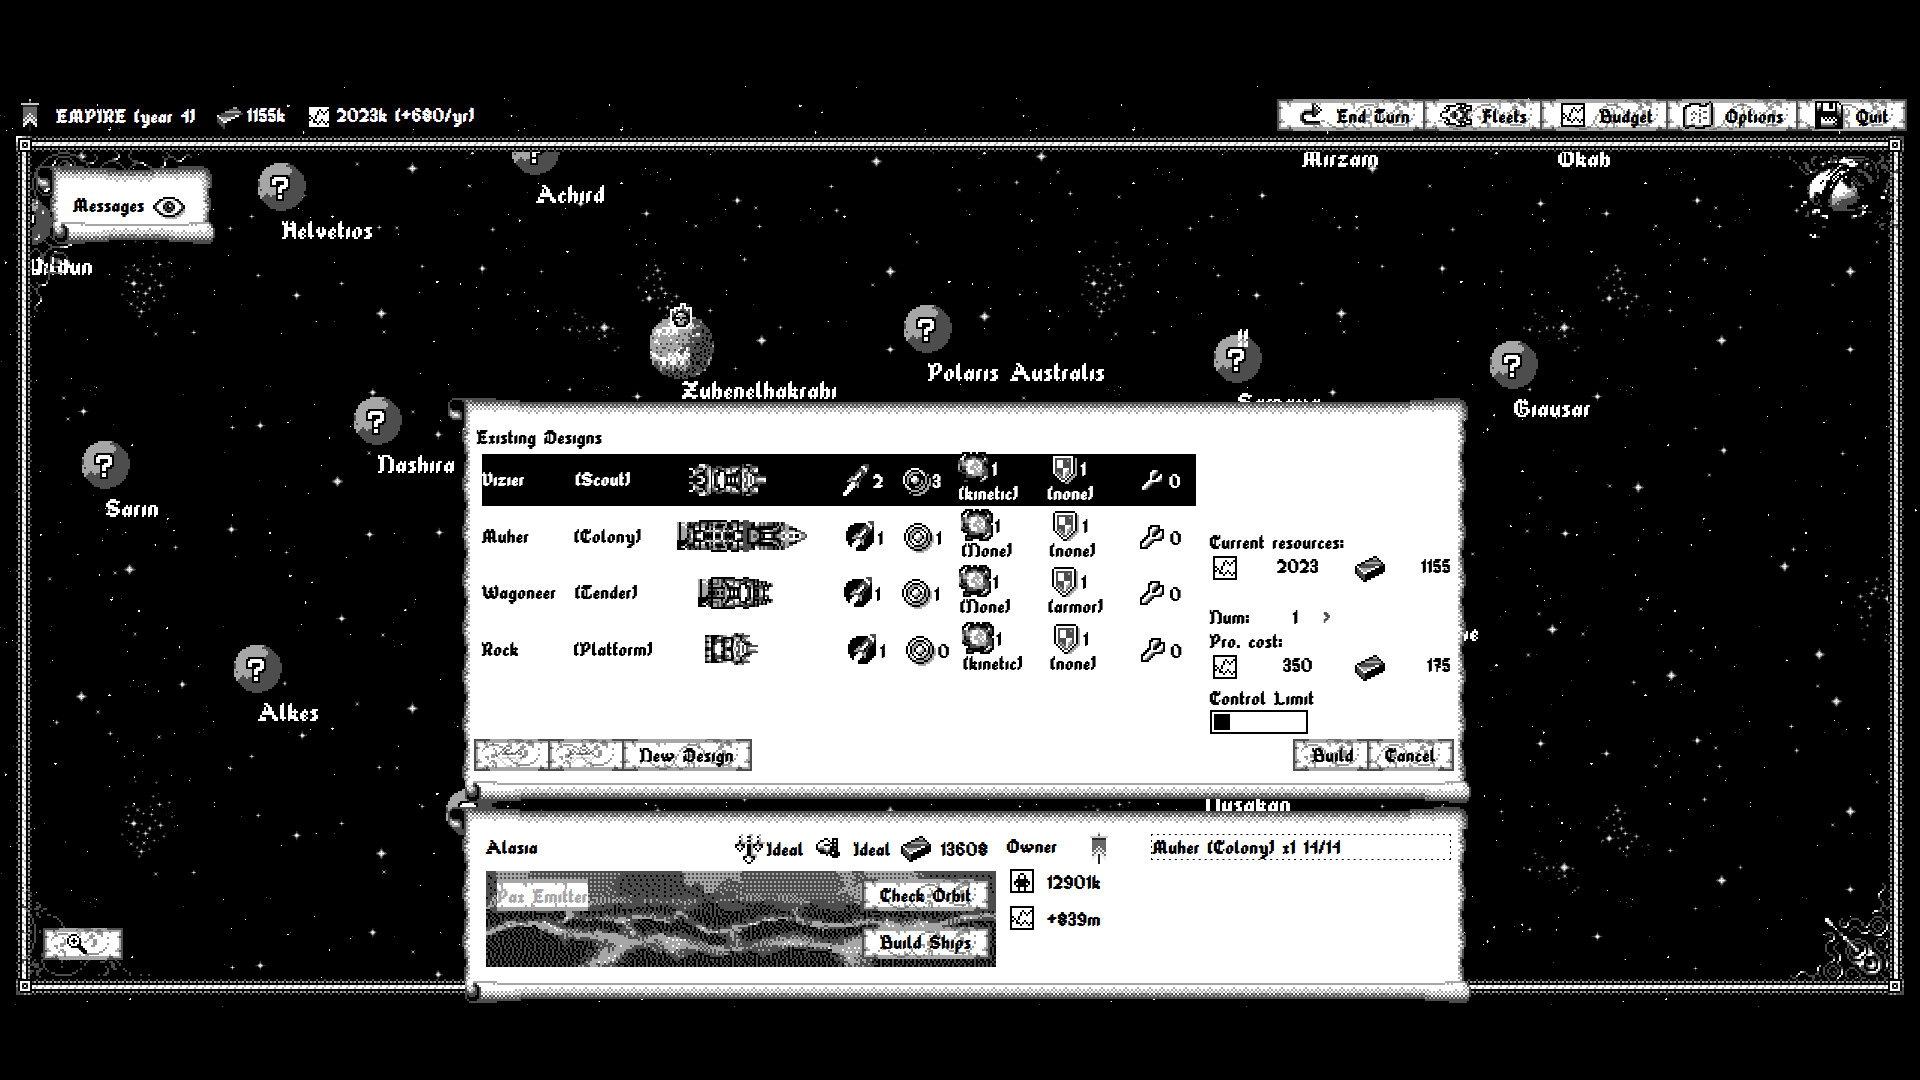The height and width of the screenshot is (1080, 1920).
Task: Open the Fleets screen via the fleet icon
Action: (x=1453, y=115)
